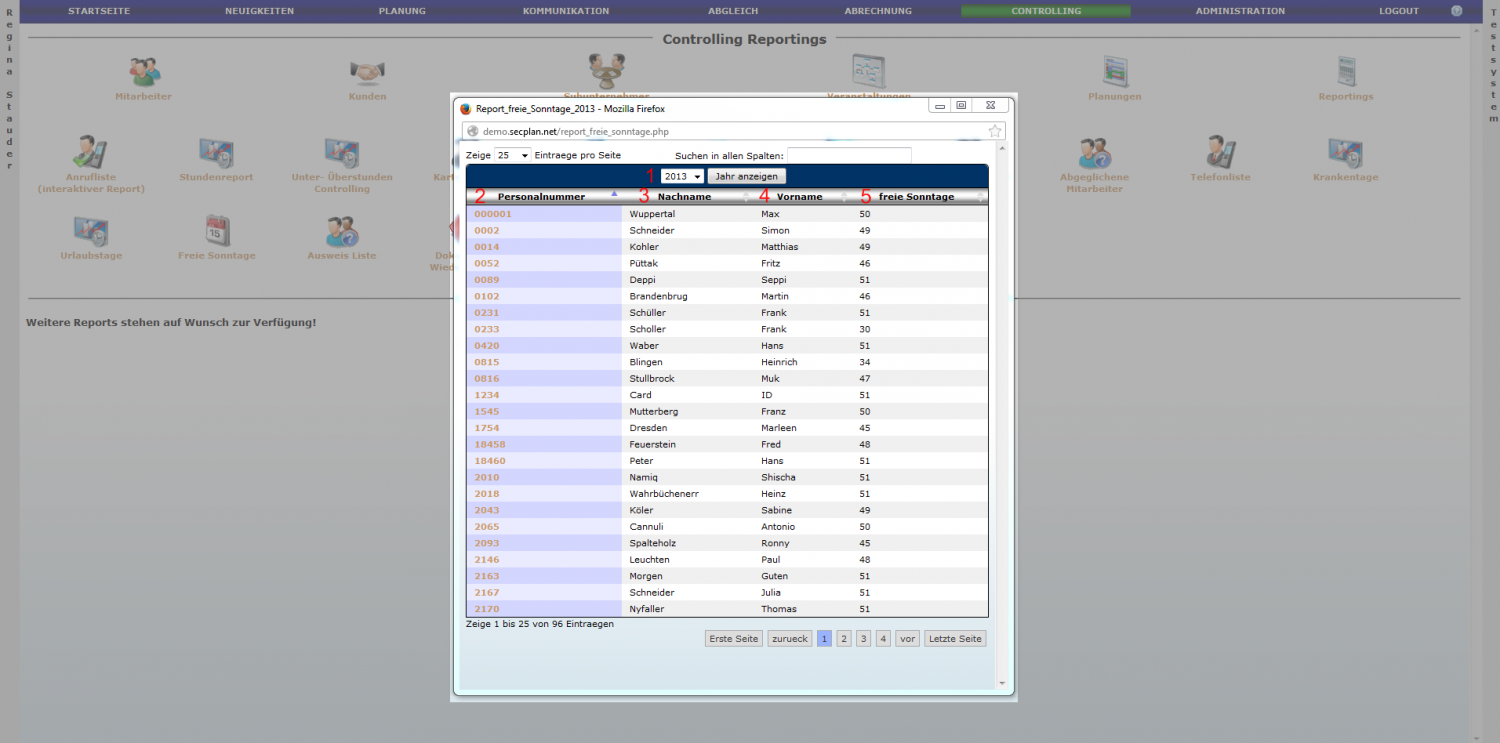1500x743 pixels.
Task: Click the Nachname cell Stullbrock
Action: (x=653, y=379)
